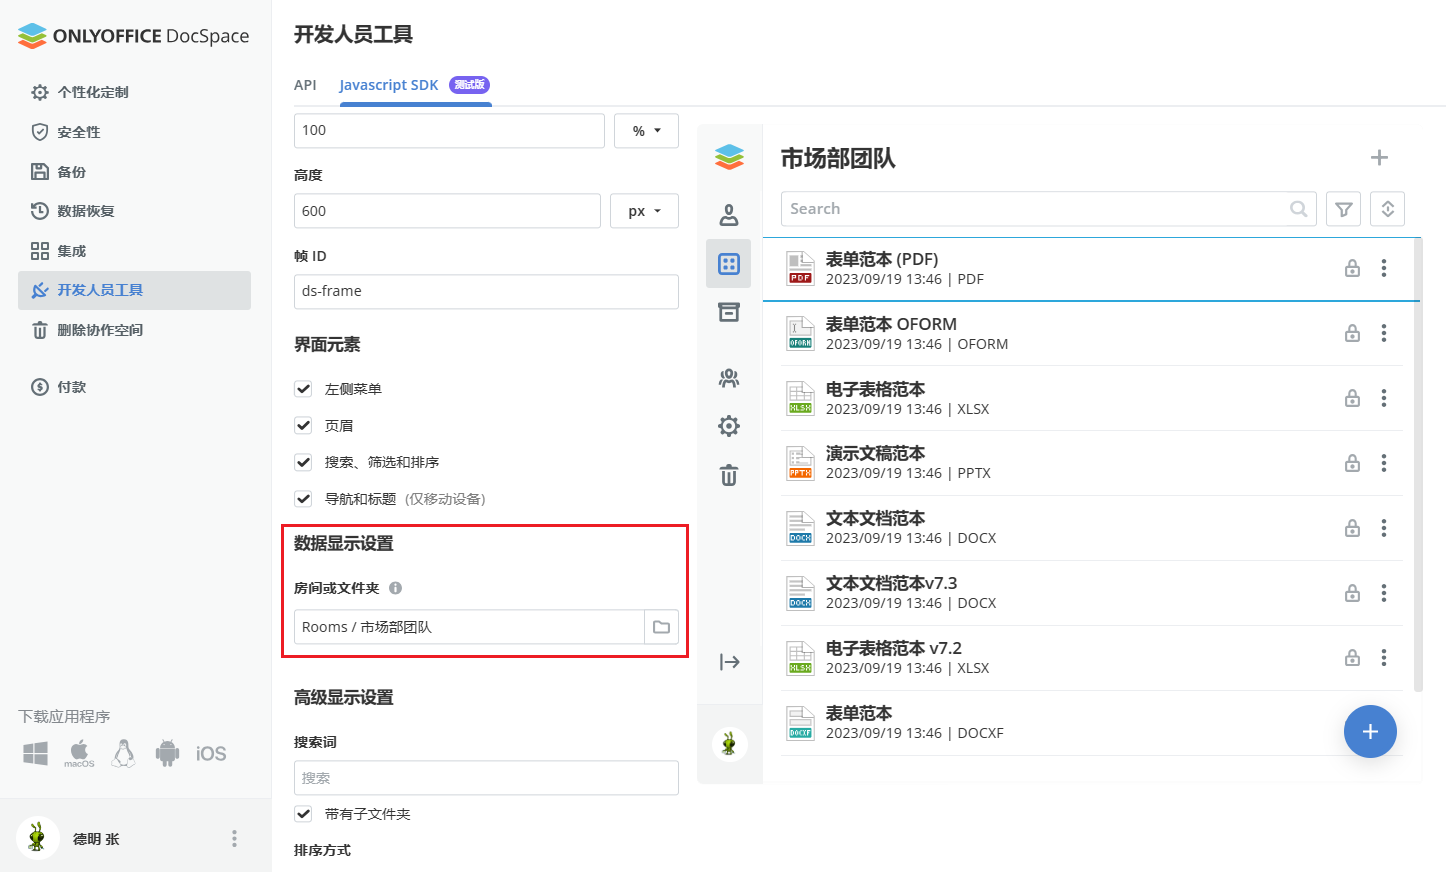
Task: Expand the preview sidebar with arrow icon
Action: (x=729, y=662)
